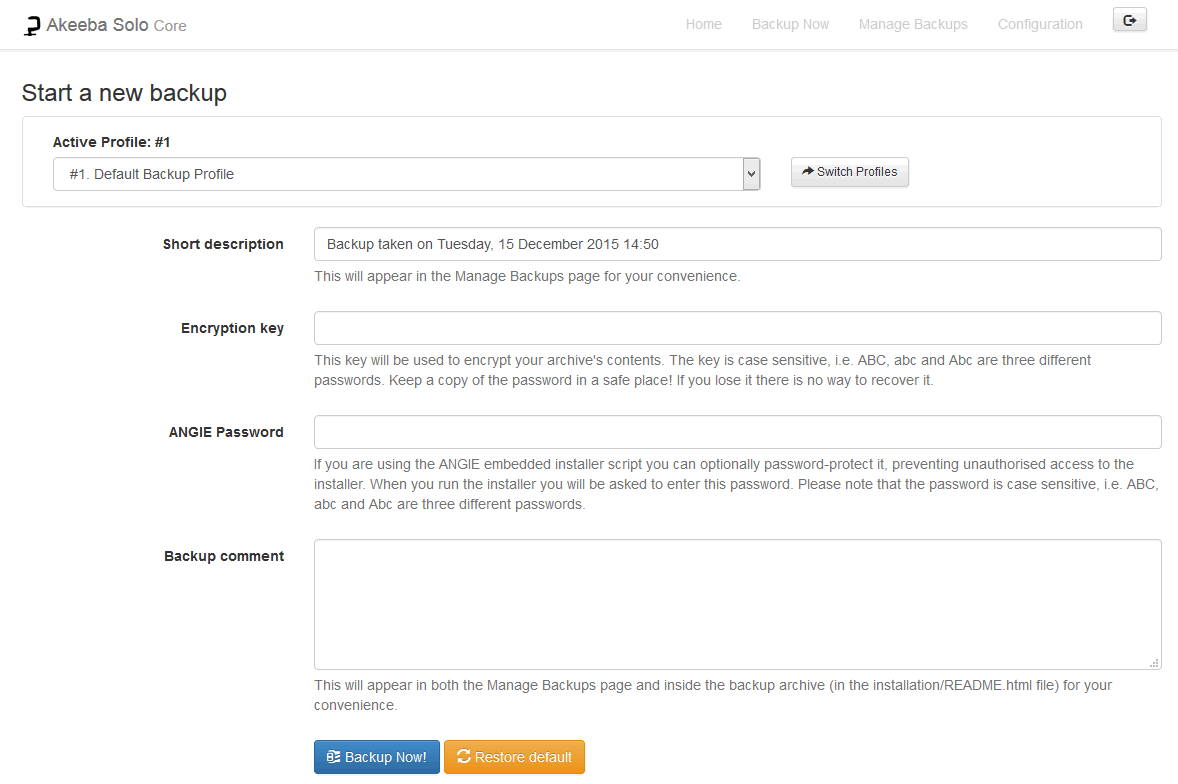
Task: Click the ANGIE Password label
Action: [x=226, y=432]
